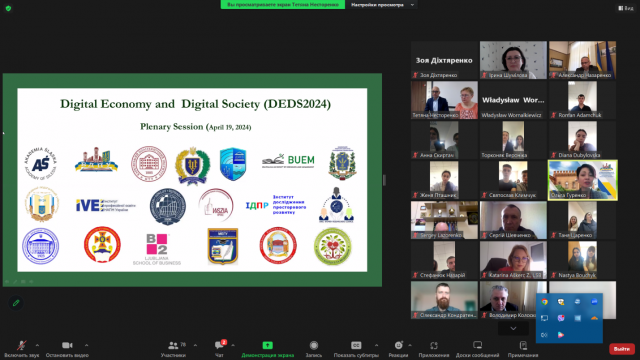
Task: Click muted mic icon on Зоя Діхтяренко tile
Action: [415, 75]
